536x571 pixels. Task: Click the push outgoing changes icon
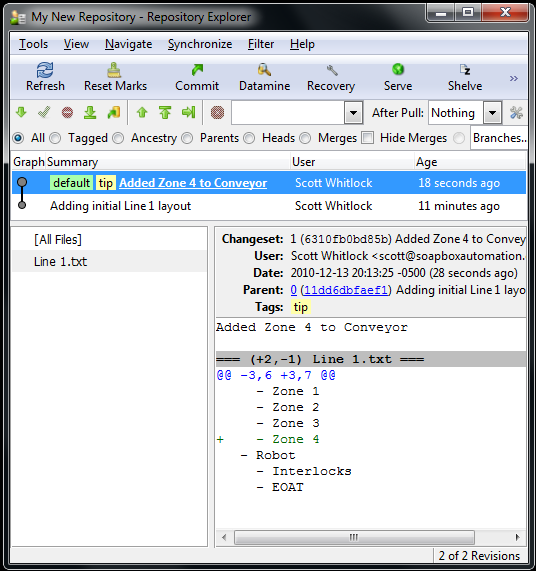pyautogui.click(x=165, y=112)
